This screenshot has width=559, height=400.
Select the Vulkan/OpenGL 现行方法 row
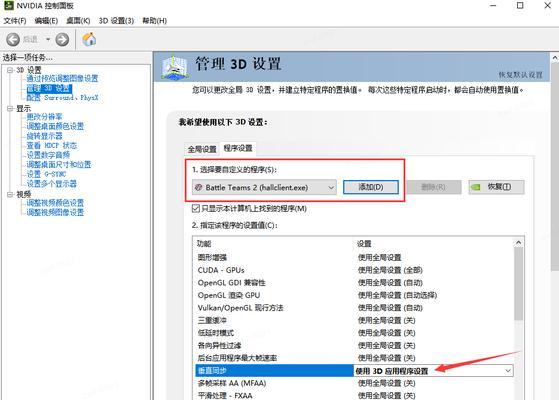tap(354, 308)
